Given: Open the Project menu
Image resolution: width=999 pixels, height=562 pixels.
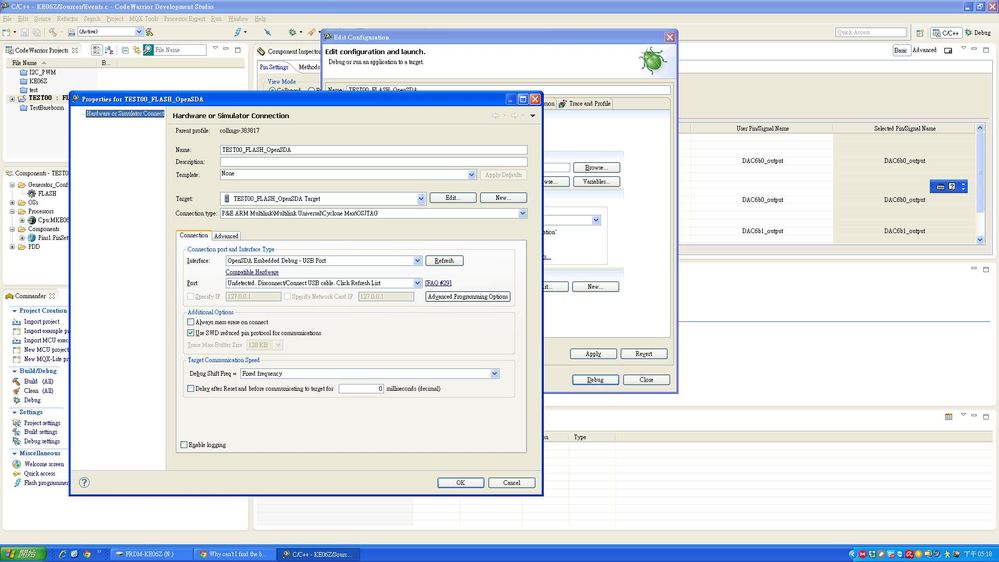Looking at the screenshot, I should 115,19.
